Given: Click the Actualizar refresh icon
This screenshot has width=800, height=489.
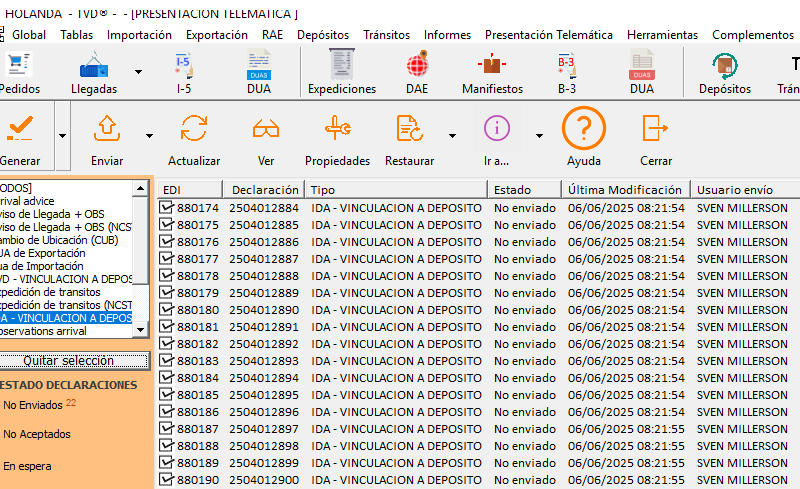Looking at the screenshot, I should click(194, 129).
